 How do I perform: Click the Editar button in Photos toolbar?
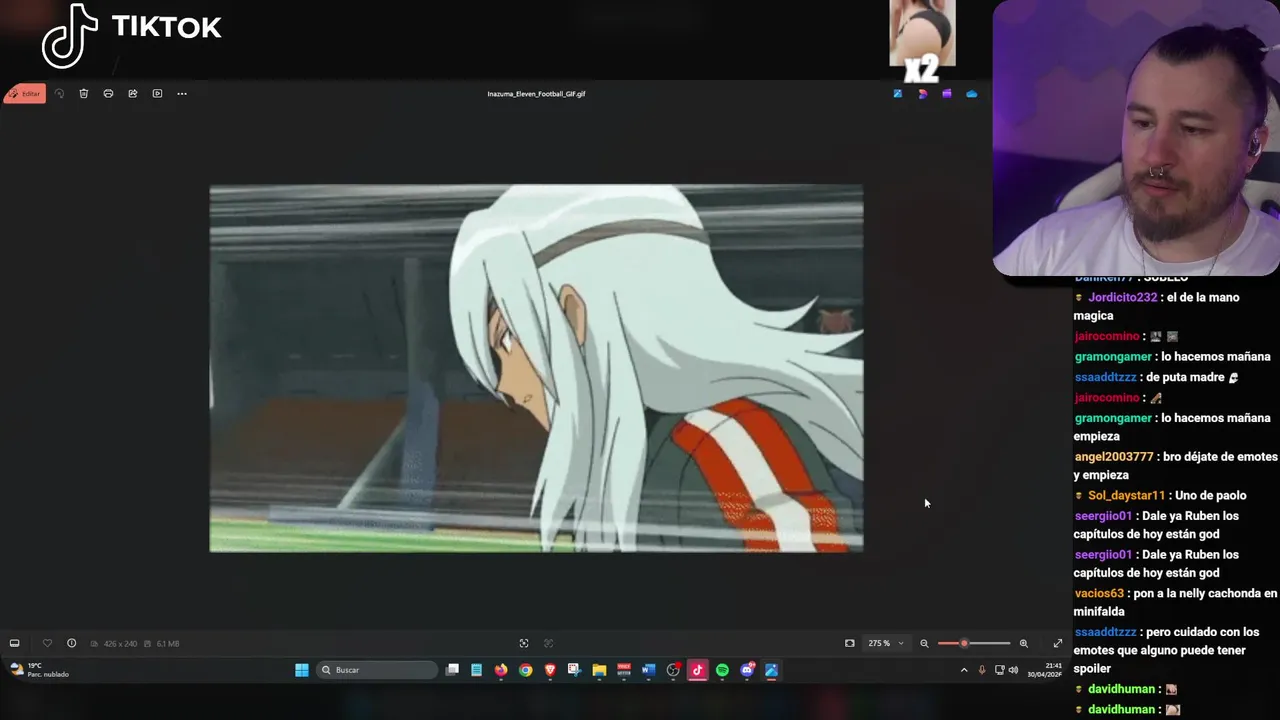tap(25, 94)
